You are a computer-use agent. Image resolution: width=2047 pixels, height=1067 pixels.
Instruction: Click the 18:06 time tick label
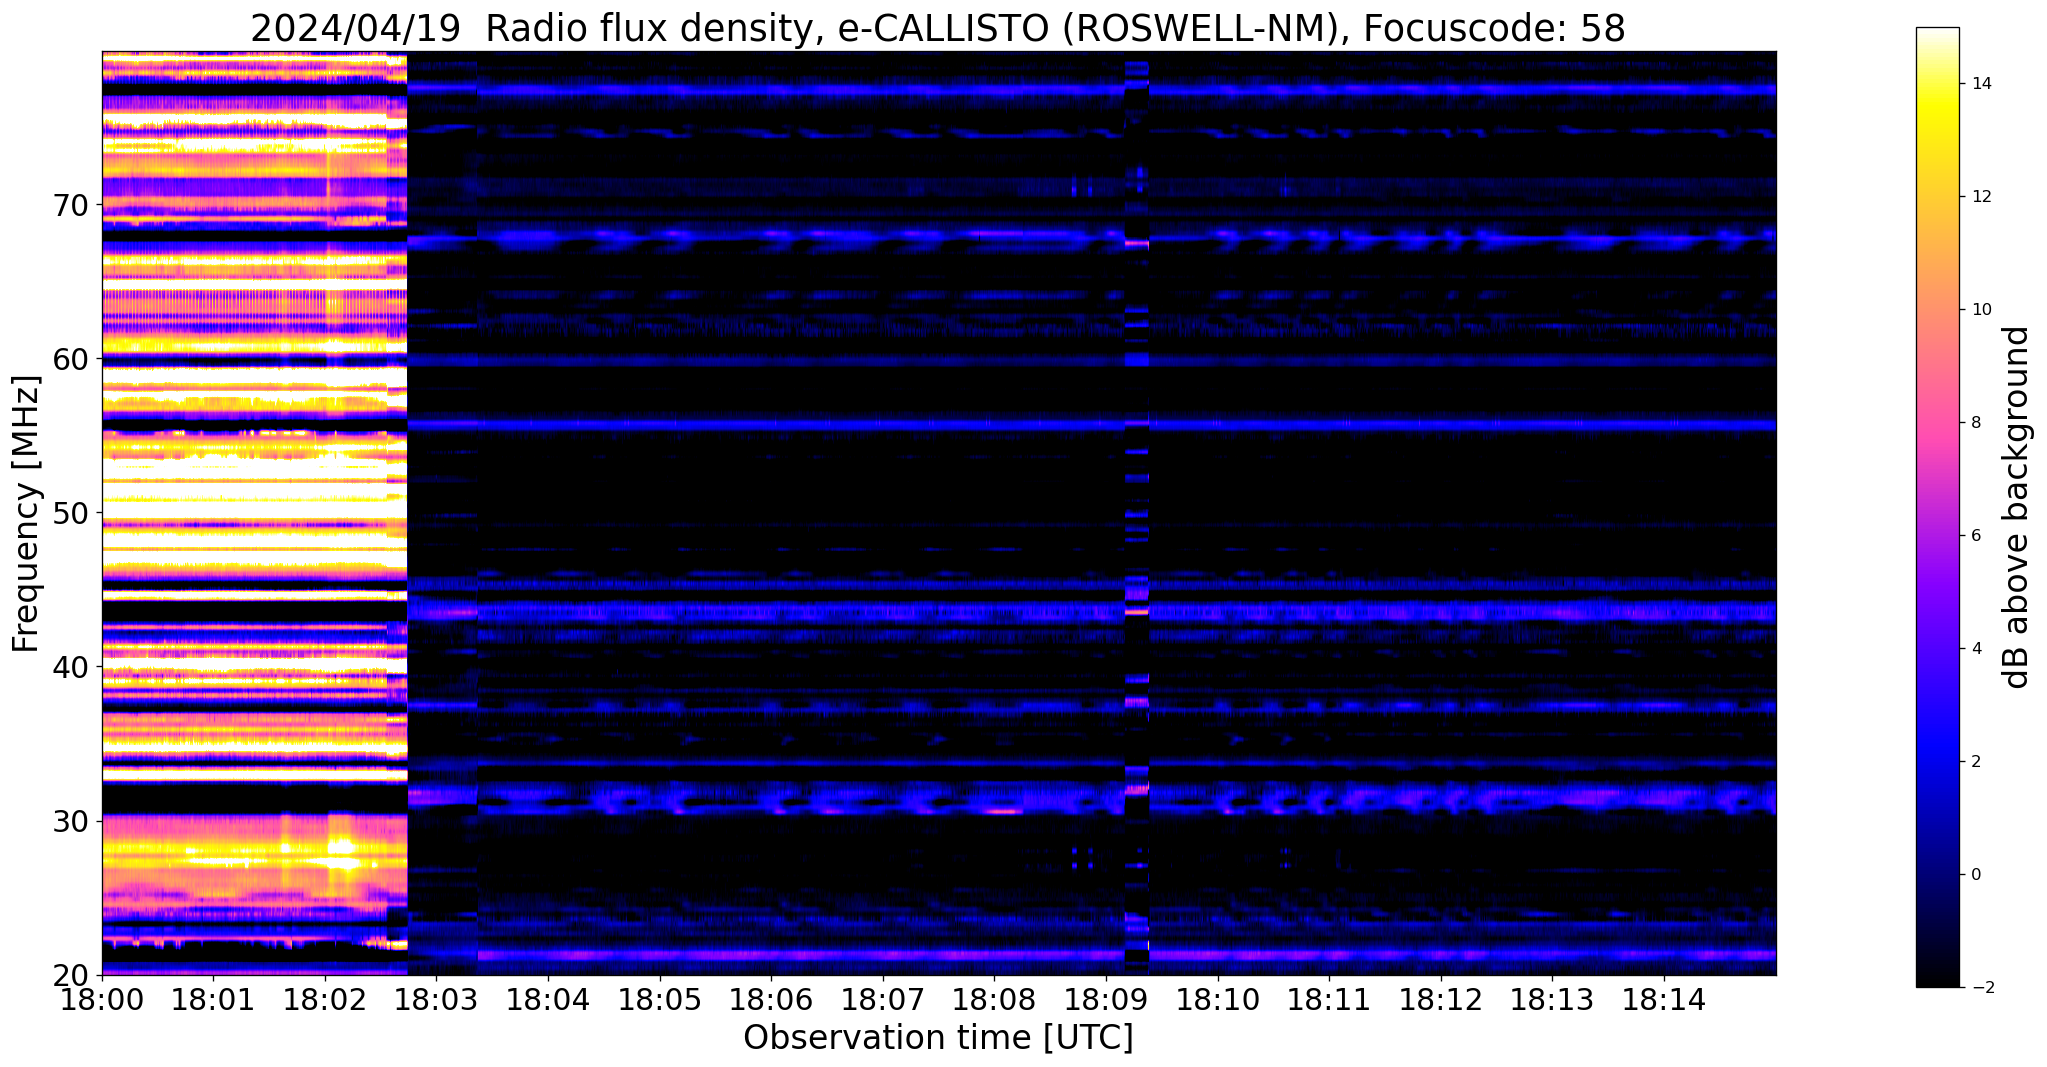click(771, 999)
